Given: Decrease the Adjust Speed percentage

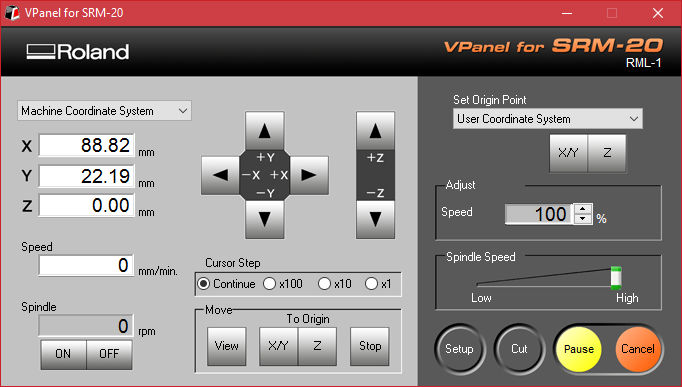Looking at the screenshot, I should point(583,219).
